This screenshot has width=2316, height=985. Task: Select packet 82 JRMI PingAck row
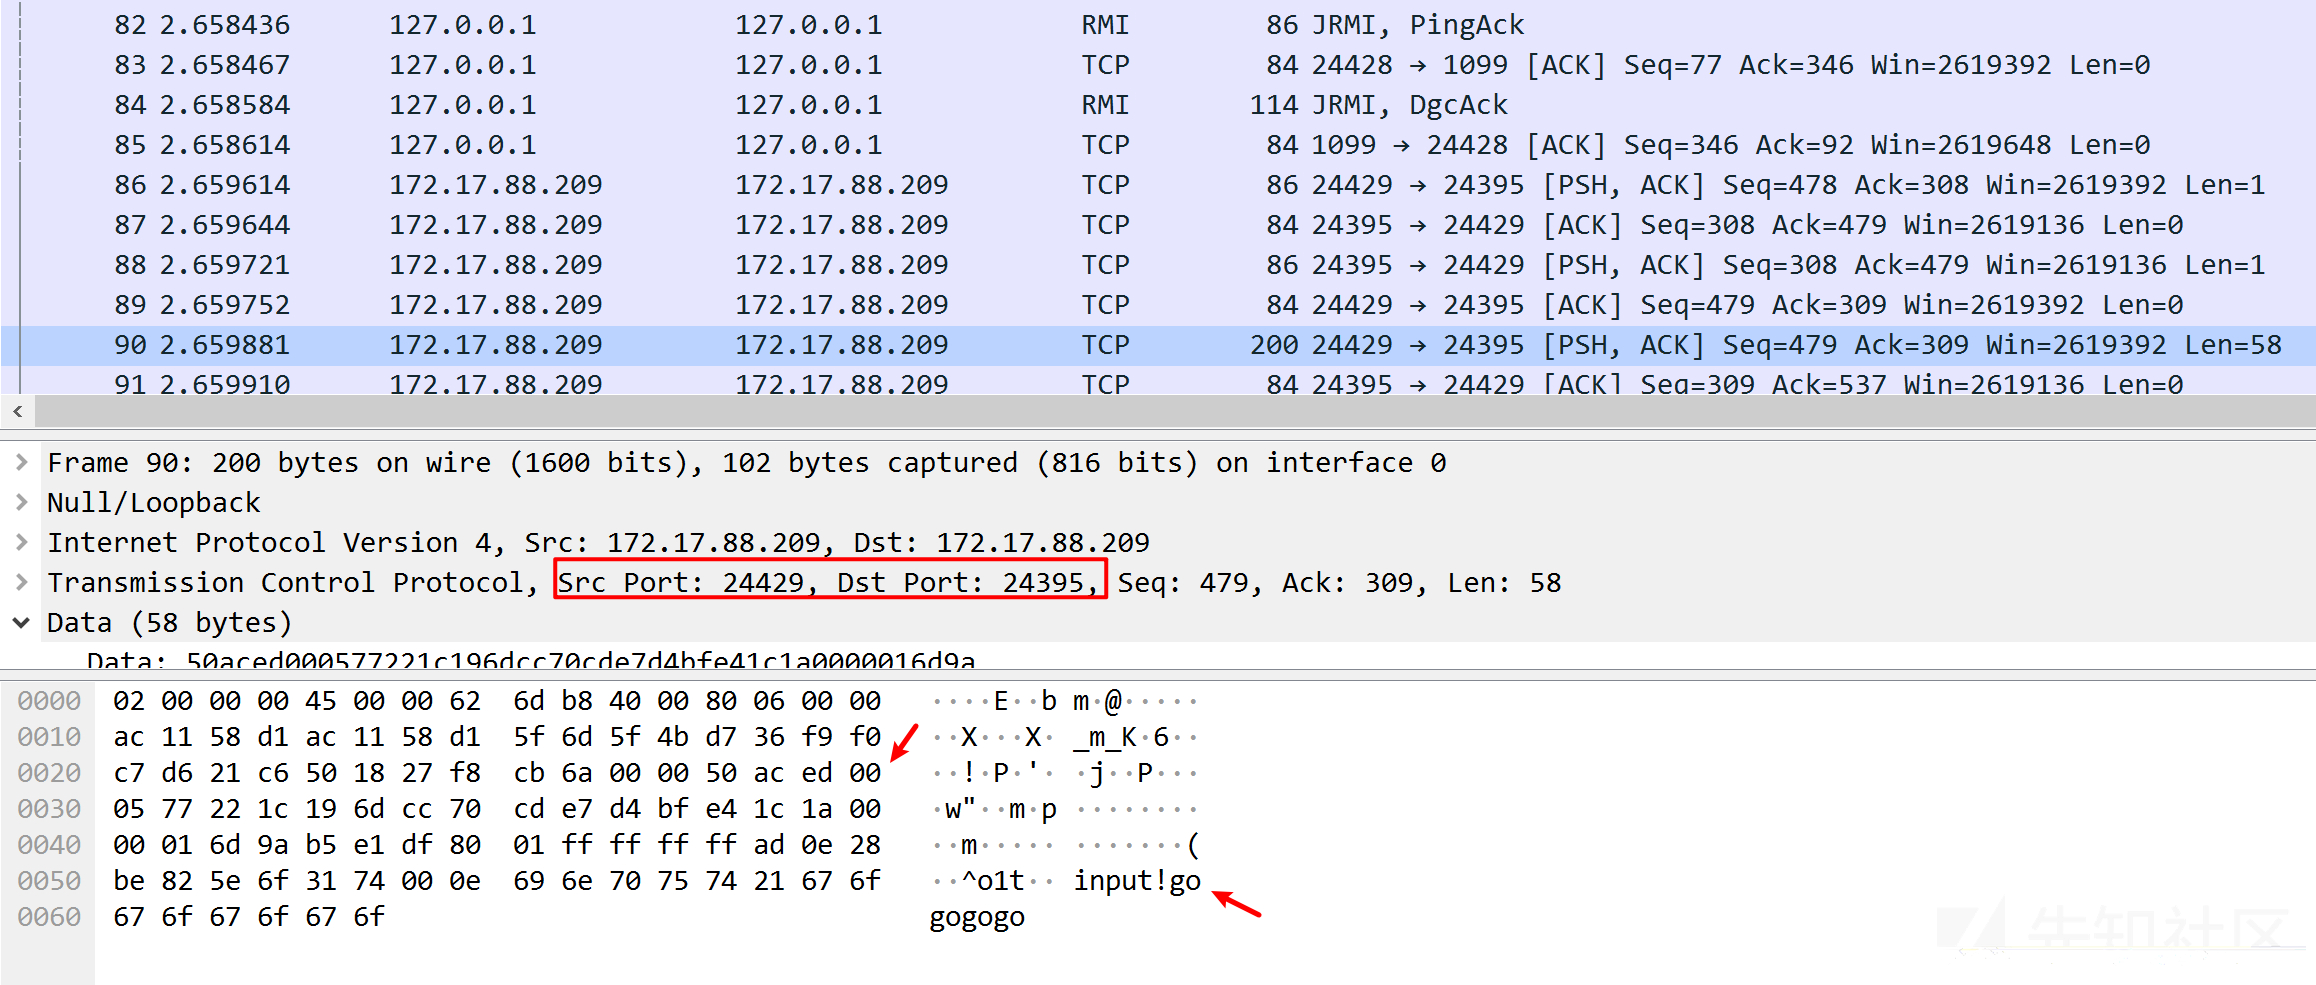(1158, 24)
